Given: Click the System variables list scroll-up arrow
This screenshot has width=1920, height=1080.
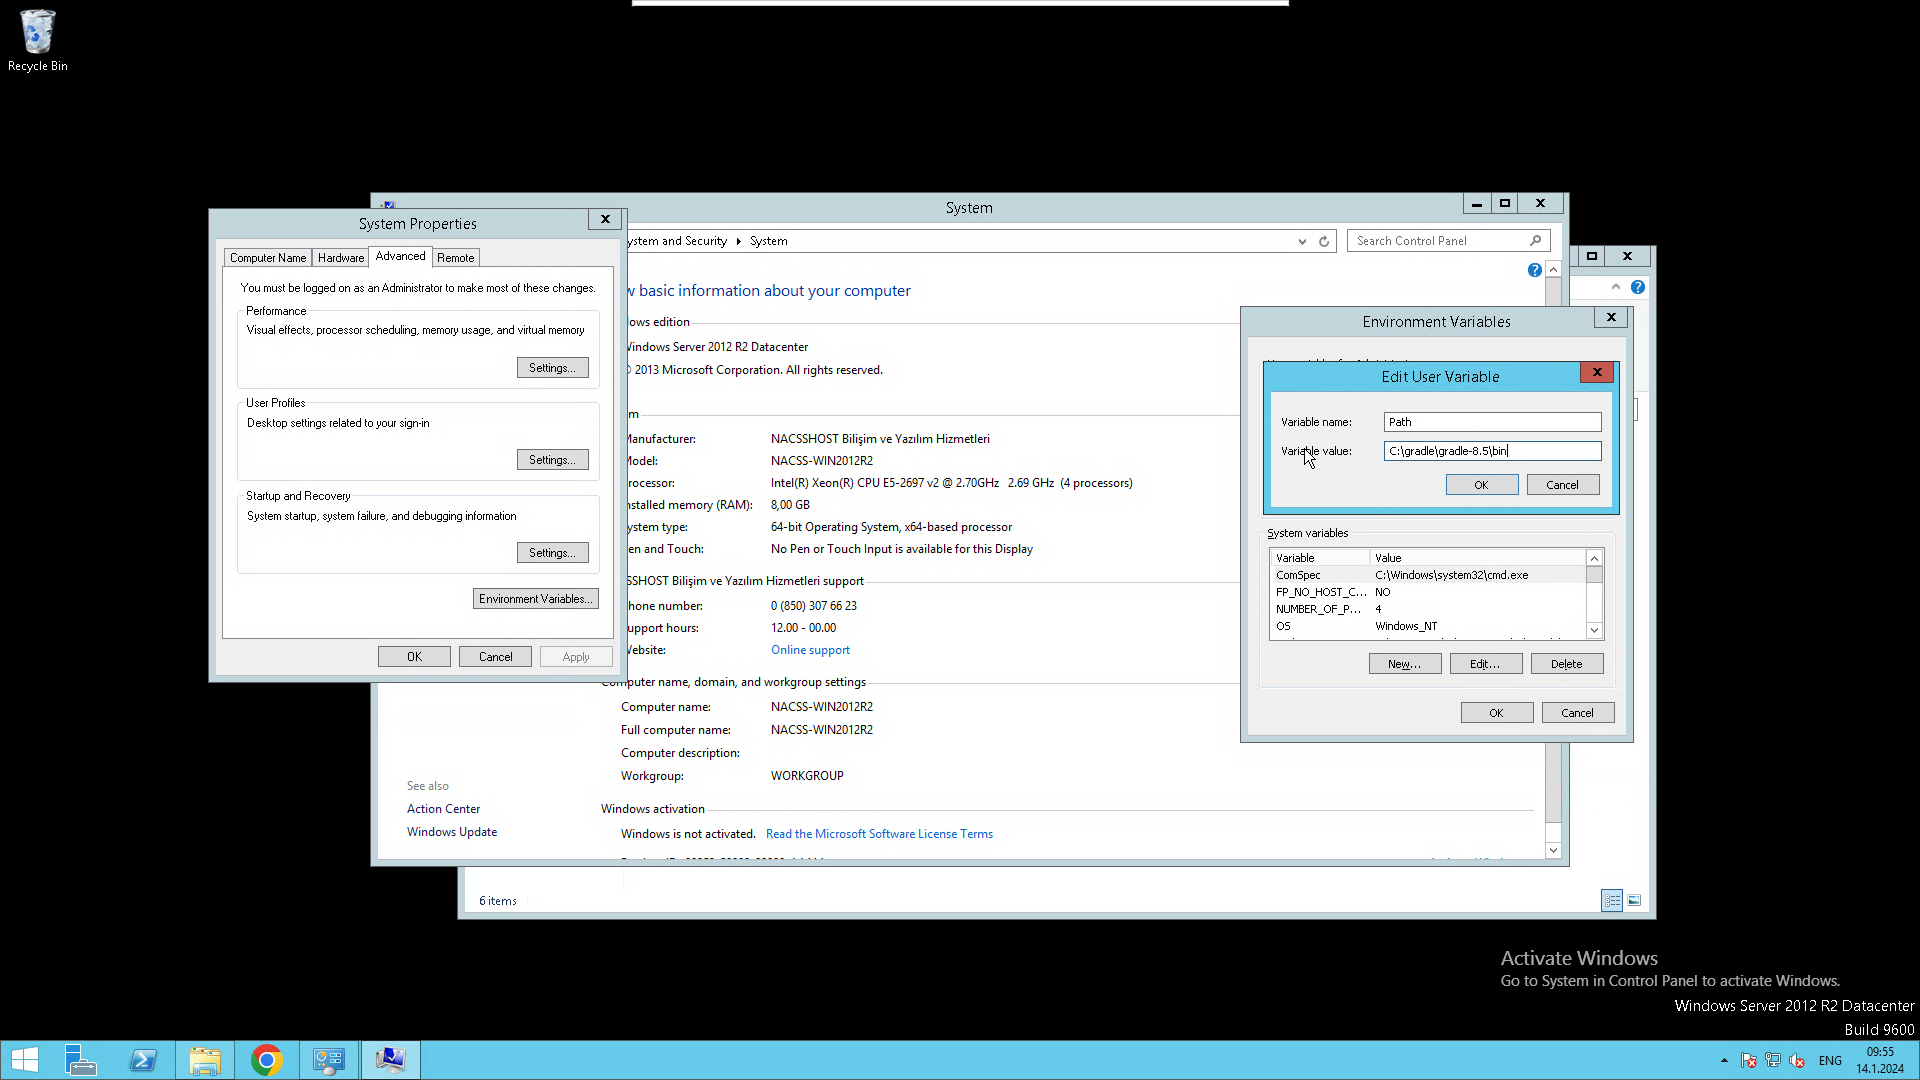Looking at the screenshot, I should (x=1594, y=558).
